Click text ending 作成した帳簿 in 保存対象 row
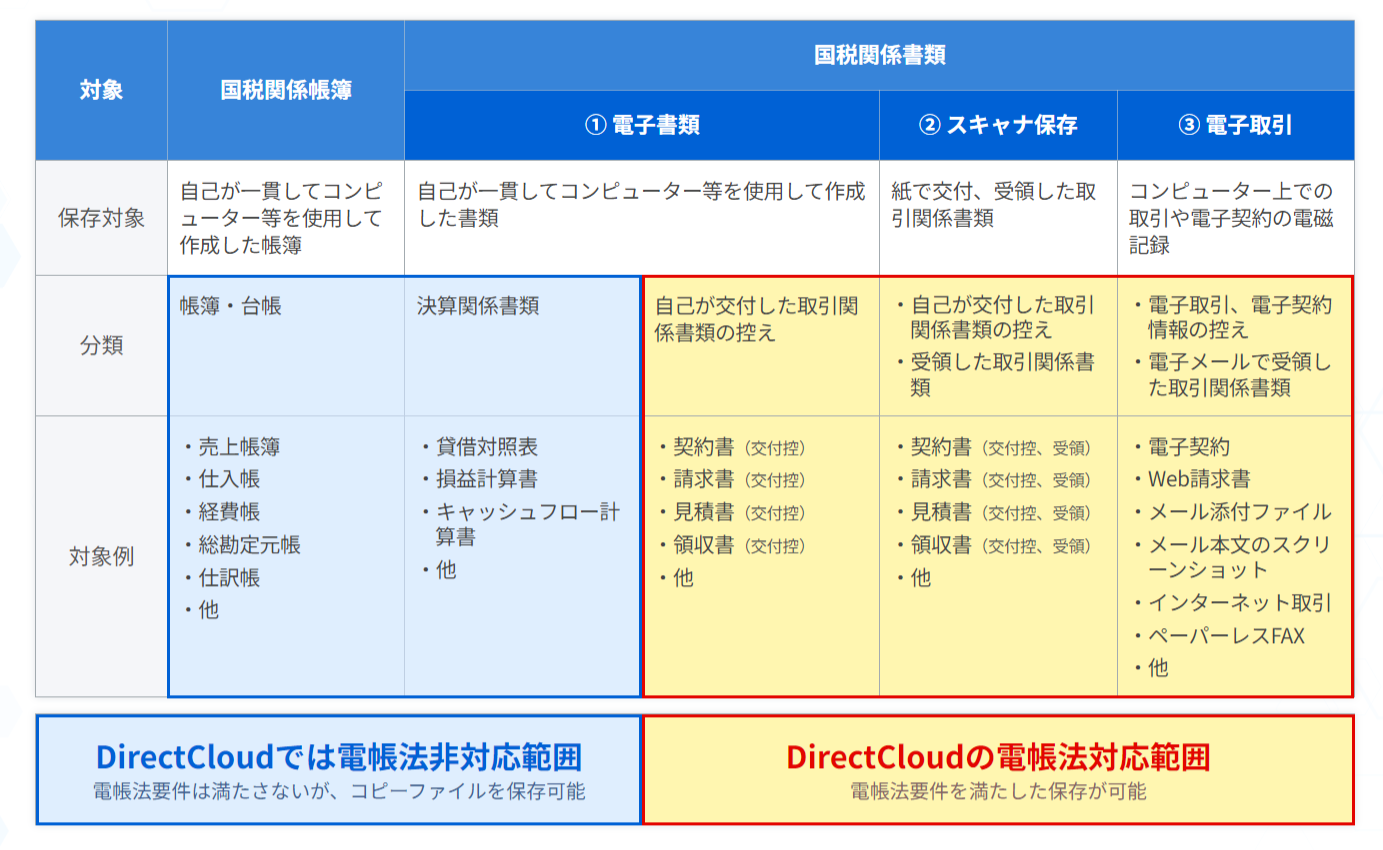Image resolution: width=1383 pixels, height=850 pixels. pyautogui.click(x=281, y=218)
